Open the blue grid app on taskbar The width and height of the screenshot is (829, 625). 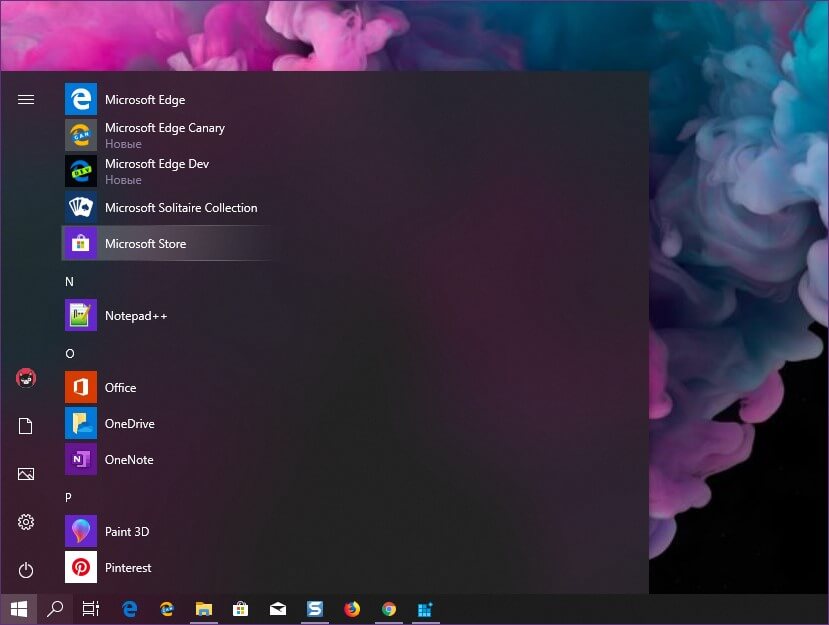[426, 609]
